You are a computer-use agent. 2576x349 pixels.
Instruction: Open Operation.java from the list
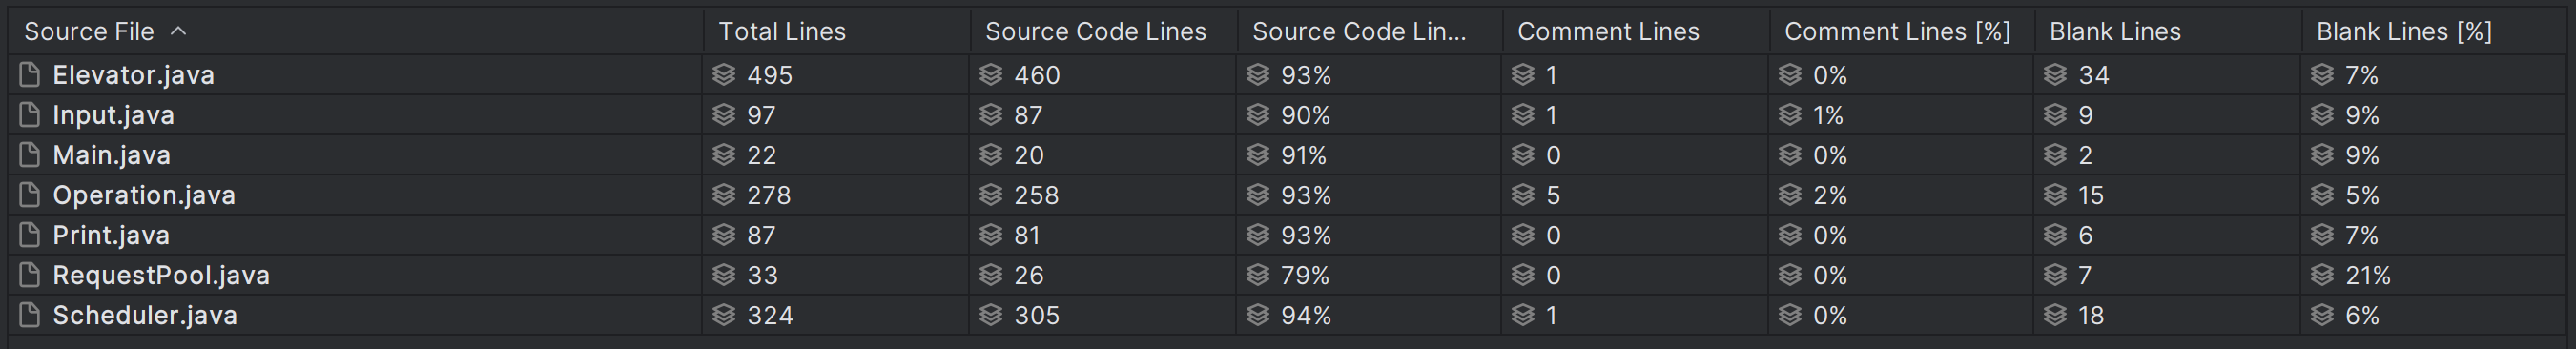coord(144,195)
